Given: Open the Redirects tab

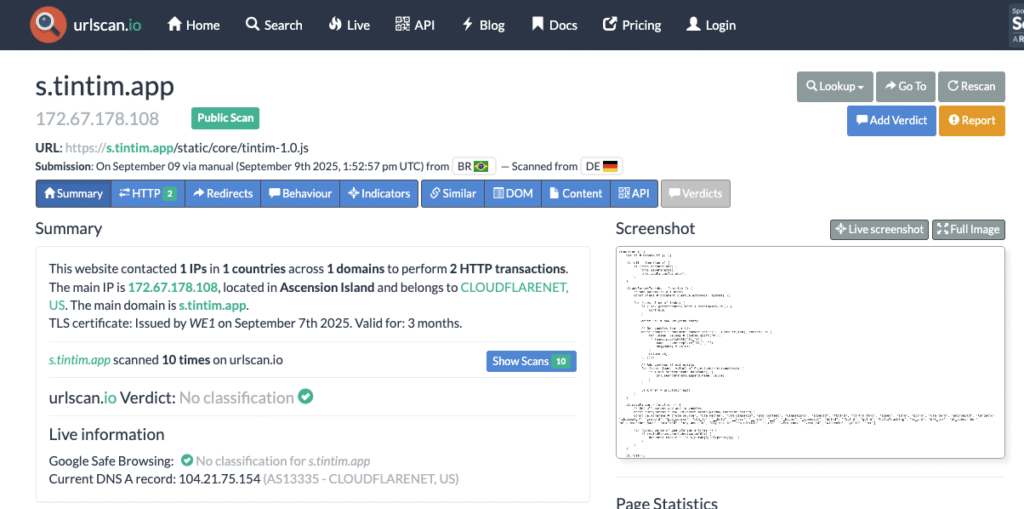Looking at the screenshot, I should (222, 194).
